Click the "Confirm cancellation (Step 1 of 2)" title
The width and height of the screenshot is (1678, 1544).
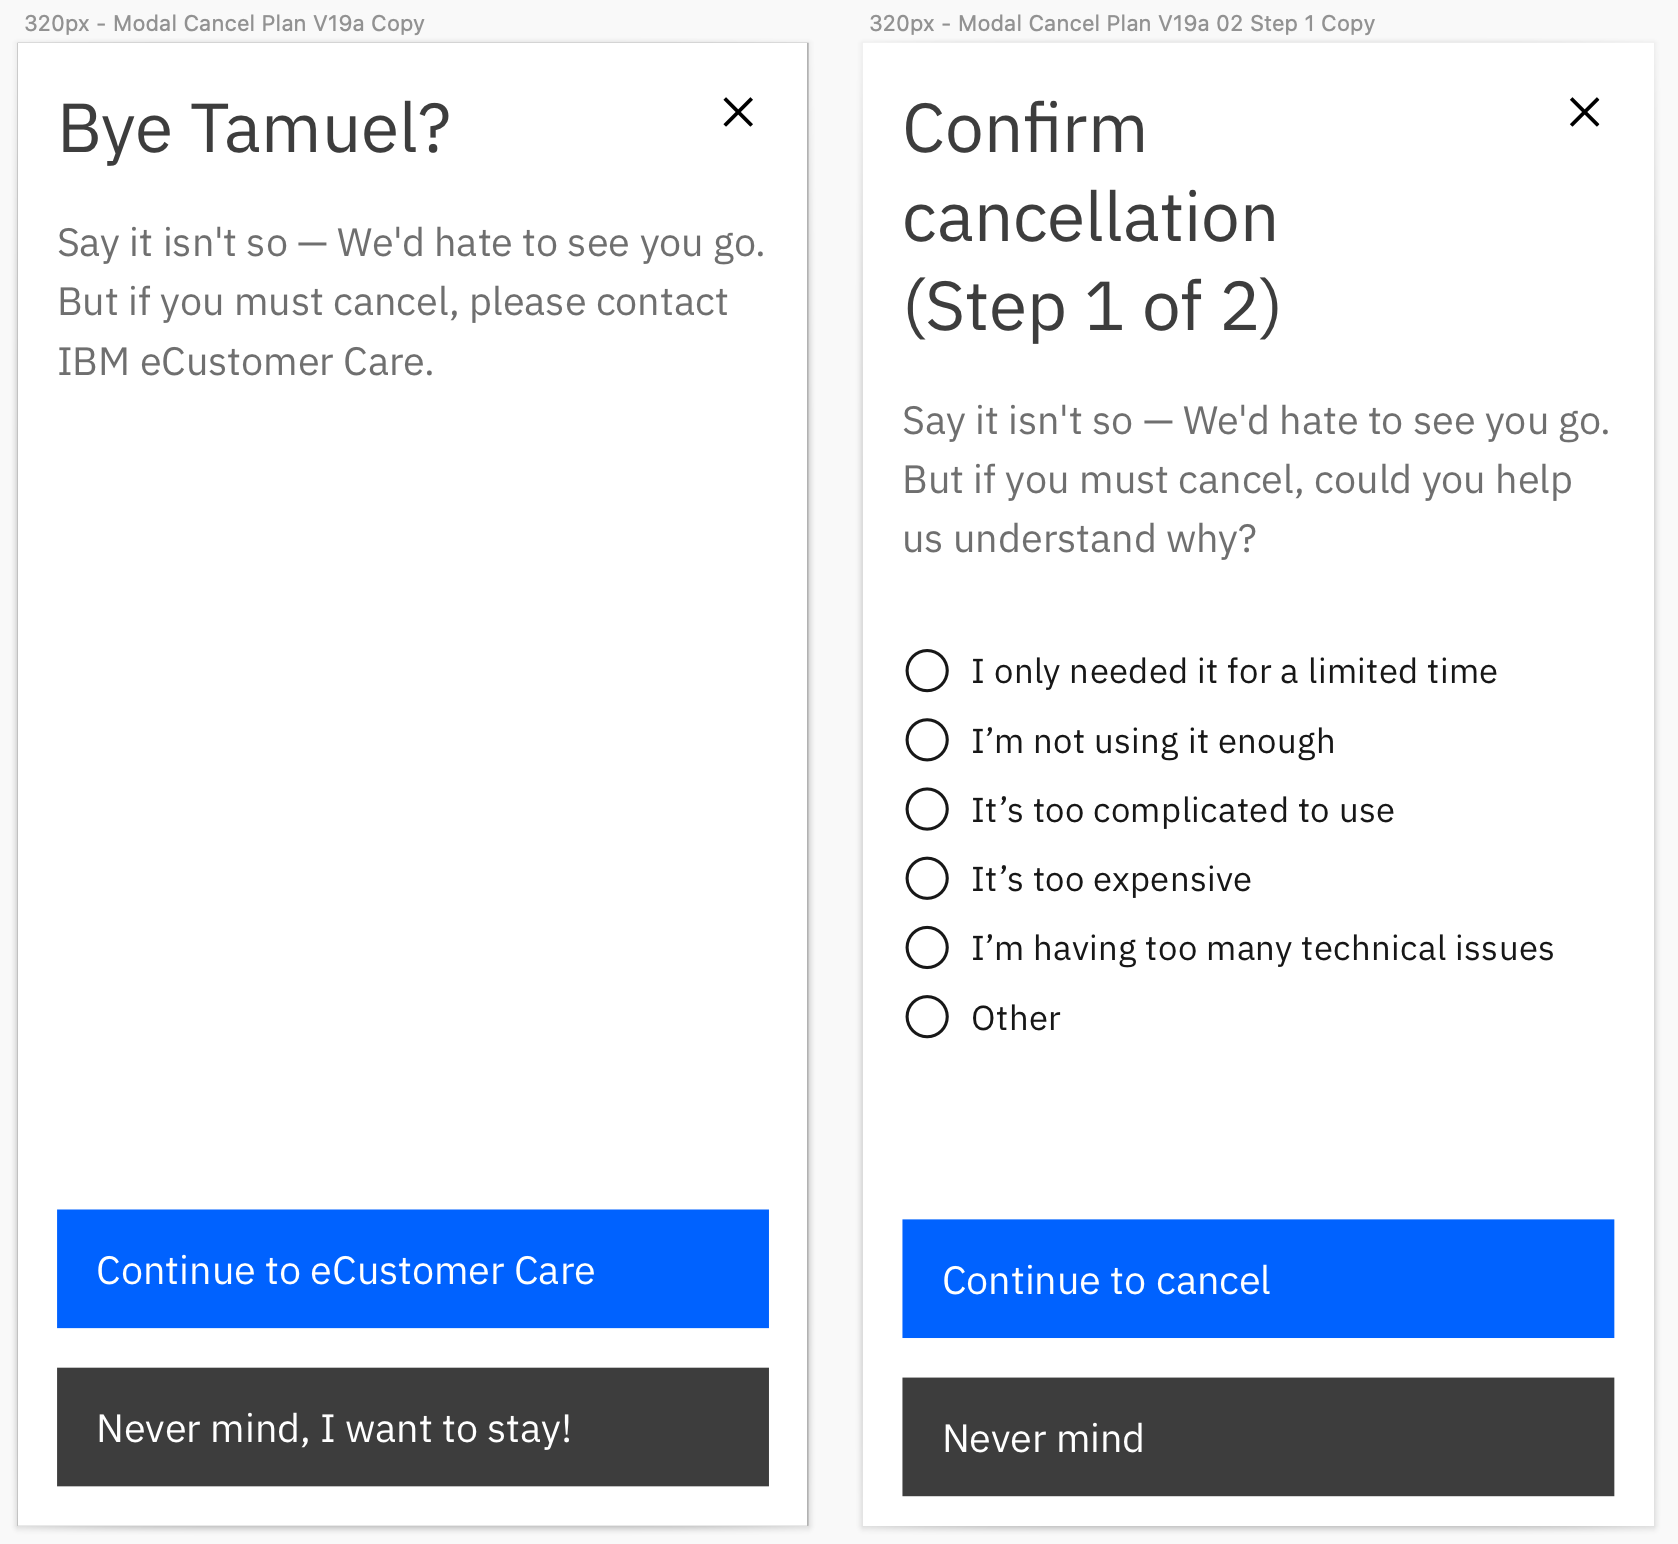1090,218
